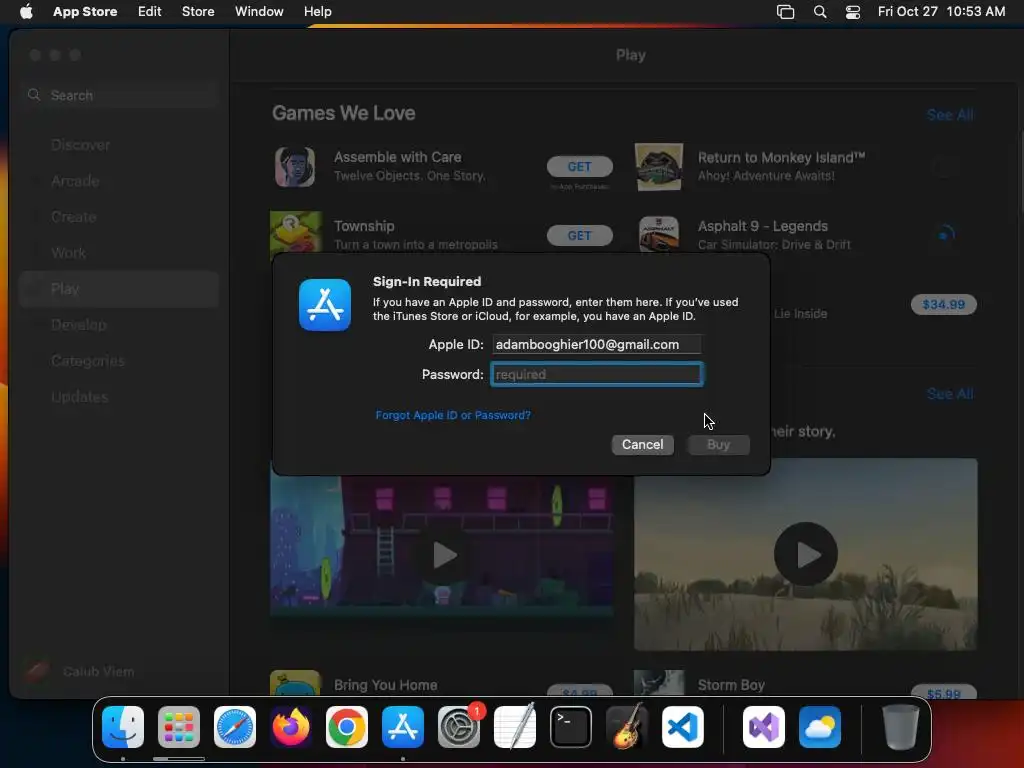Click the Asphalt 9 download progress indicator
The height and width of the screenshot is (768, 1024).
coord(945,234)
